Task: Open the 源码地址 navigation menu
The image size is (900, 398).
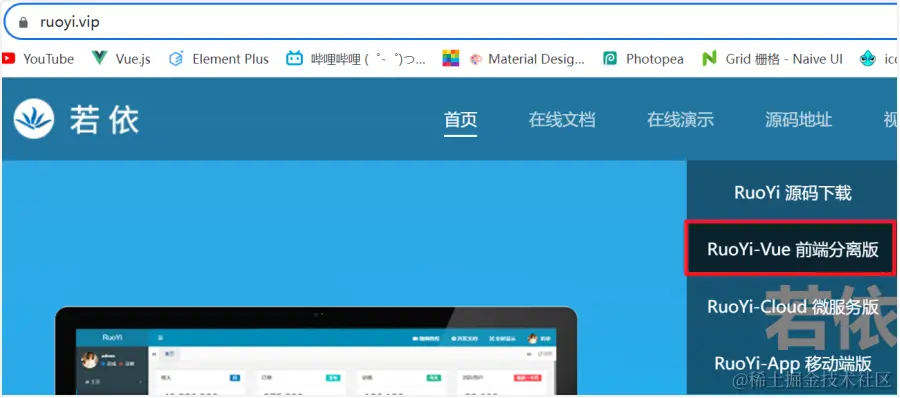Action: tap(798, 119)
